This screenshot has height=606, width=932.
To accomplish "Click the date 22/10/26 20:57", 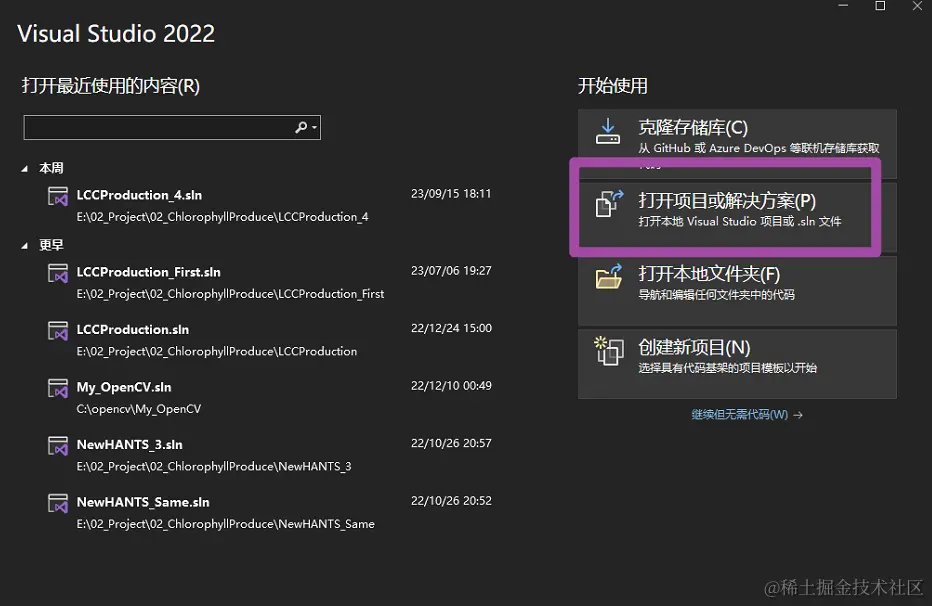I will (451, 444).
